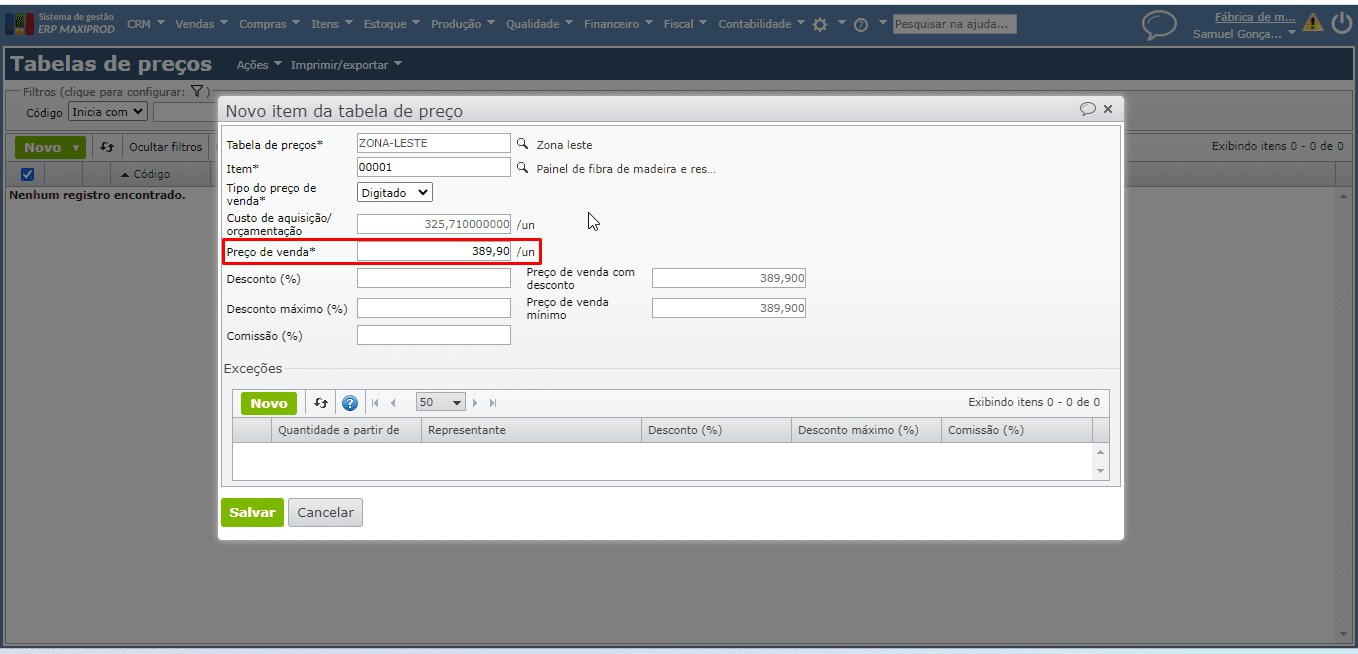Open the Compras menu

269,24
